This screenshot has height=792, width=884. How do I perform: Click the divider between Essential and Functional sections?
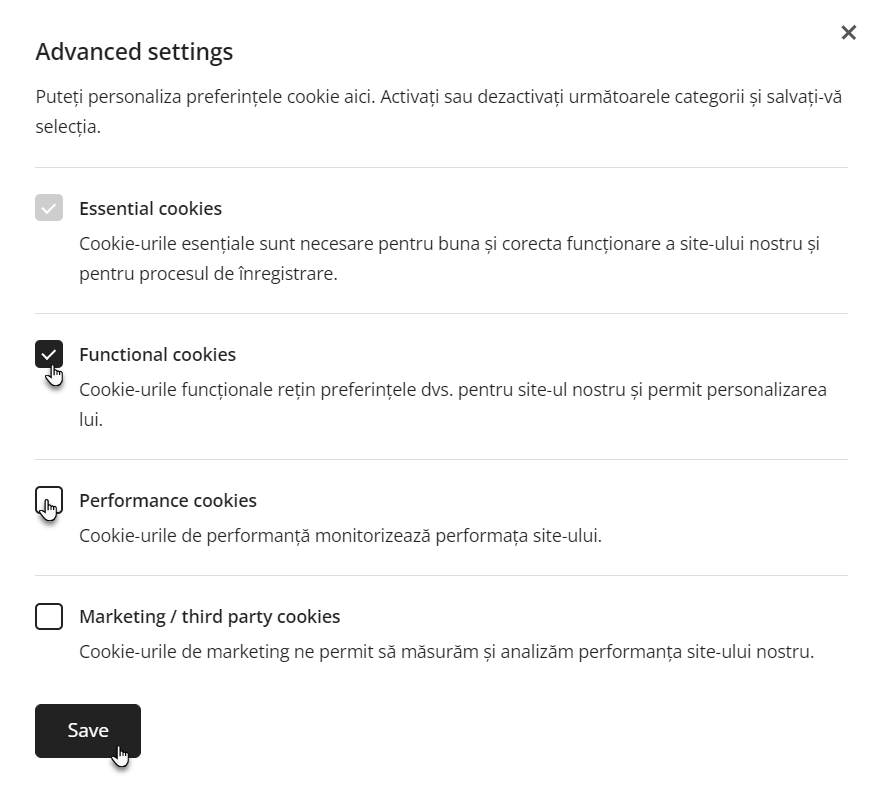[x=441, y=313]
